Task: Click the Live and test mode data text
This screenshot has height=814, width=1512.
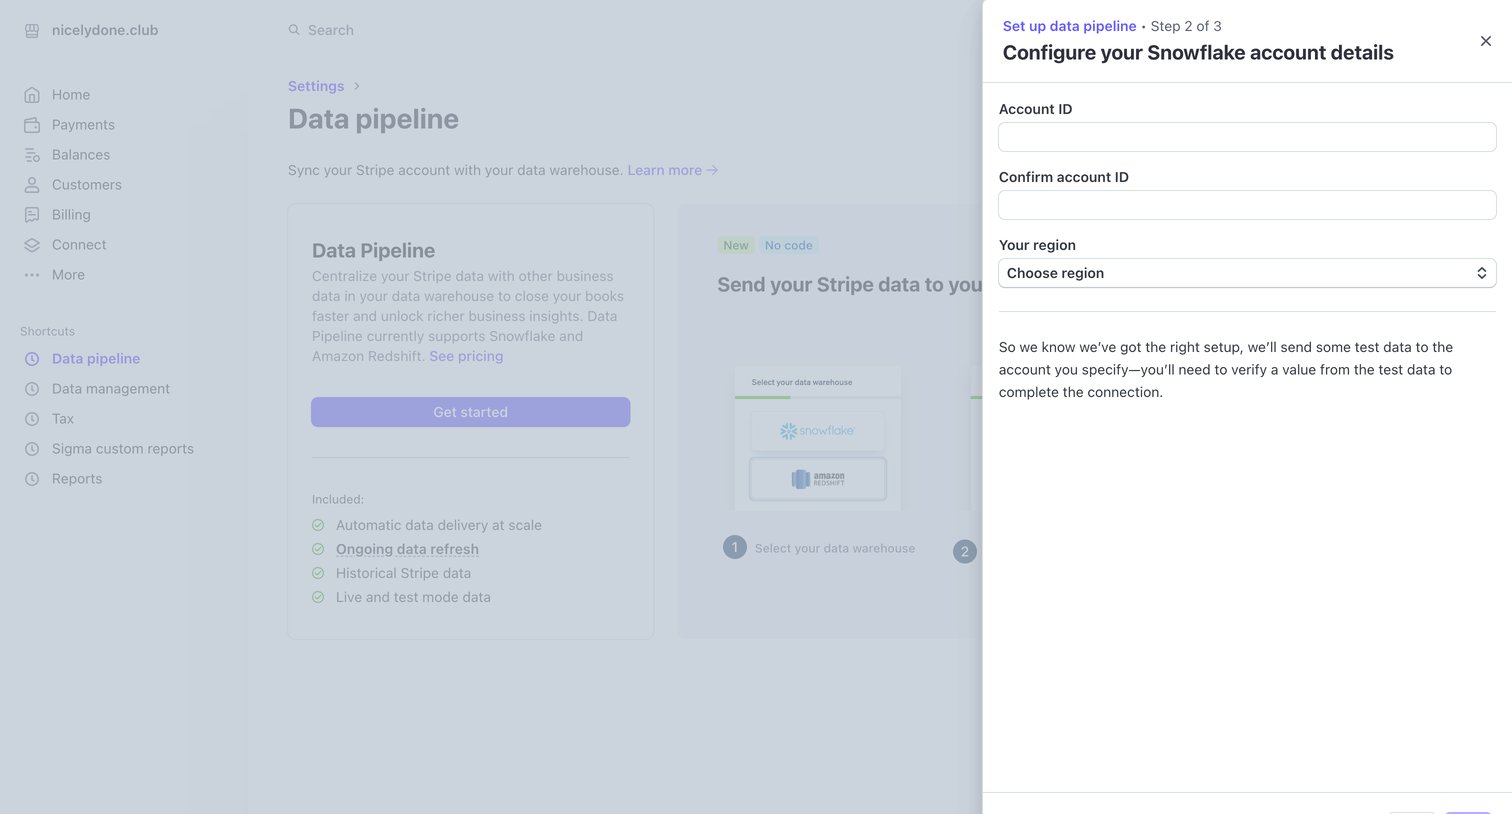Action: pyautogui.click(x=413, y=597)
